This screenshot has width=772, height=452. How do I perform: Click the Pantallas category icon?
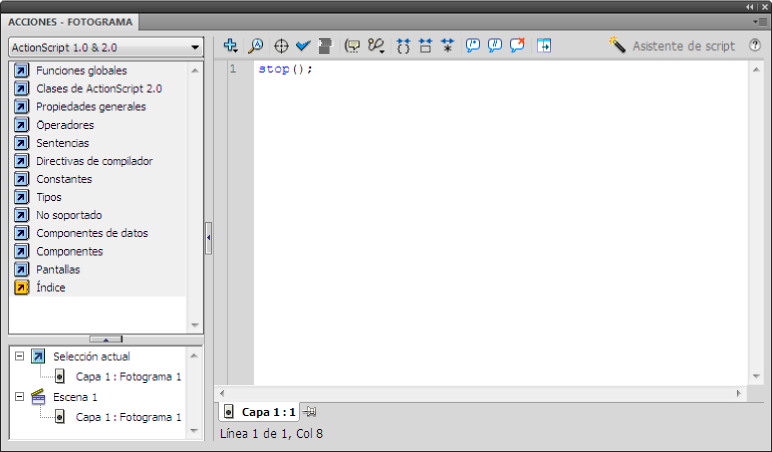click(x=21, y=269)
